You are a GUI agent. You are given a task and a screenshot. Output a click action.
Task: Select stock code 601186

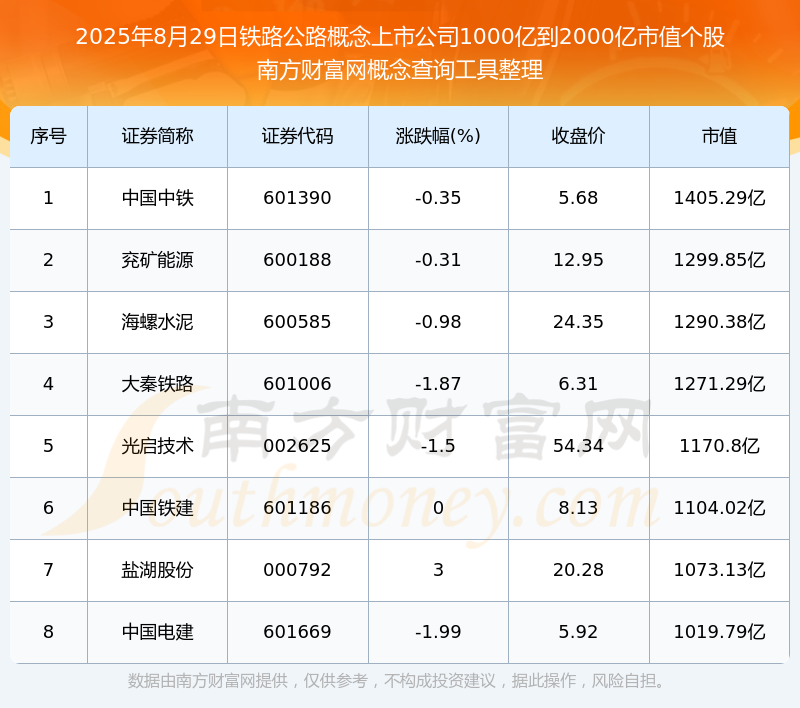[x=297, y=508]
